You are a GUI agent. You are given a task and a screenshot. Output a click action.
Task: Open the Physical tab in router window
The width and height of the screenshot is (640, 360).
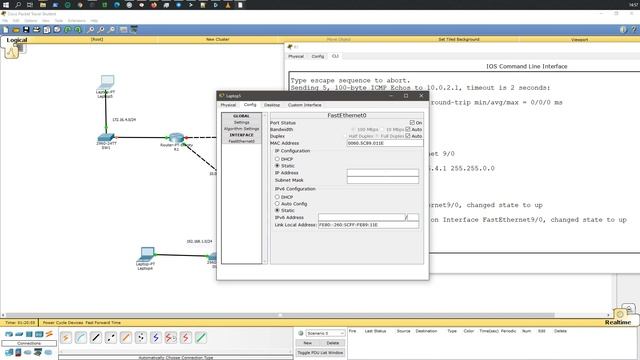pyautogui.click(x=296, y=56)
